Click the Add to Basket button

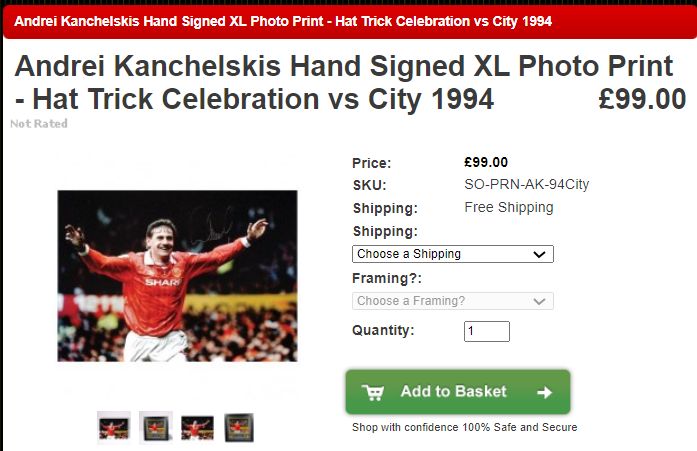pyautogui.click(x=458, y=392)
